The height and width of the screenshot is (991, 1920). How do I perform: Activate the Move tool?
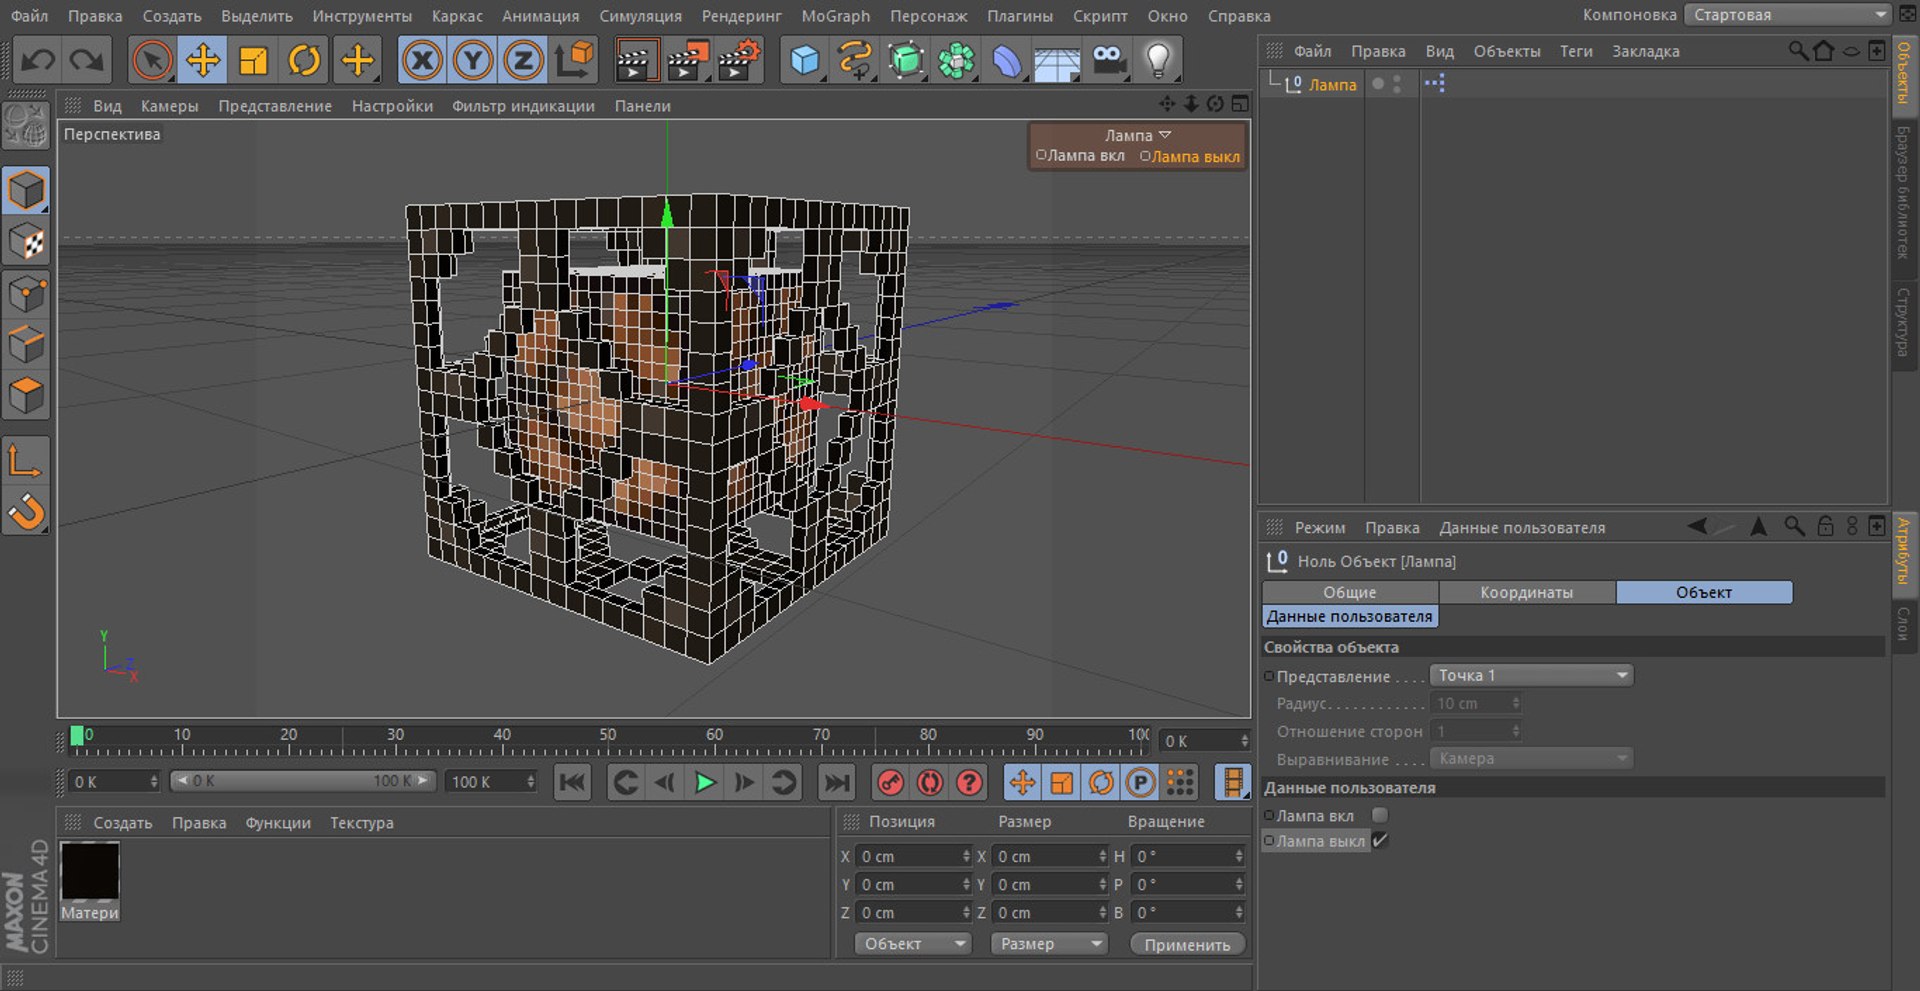(203, 61)
